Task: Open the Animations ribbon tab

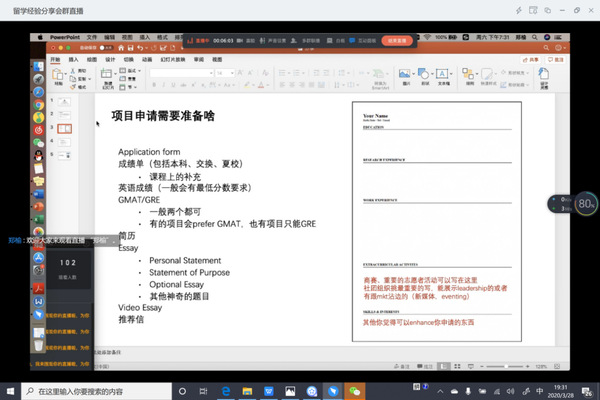Action: (147, 59)
